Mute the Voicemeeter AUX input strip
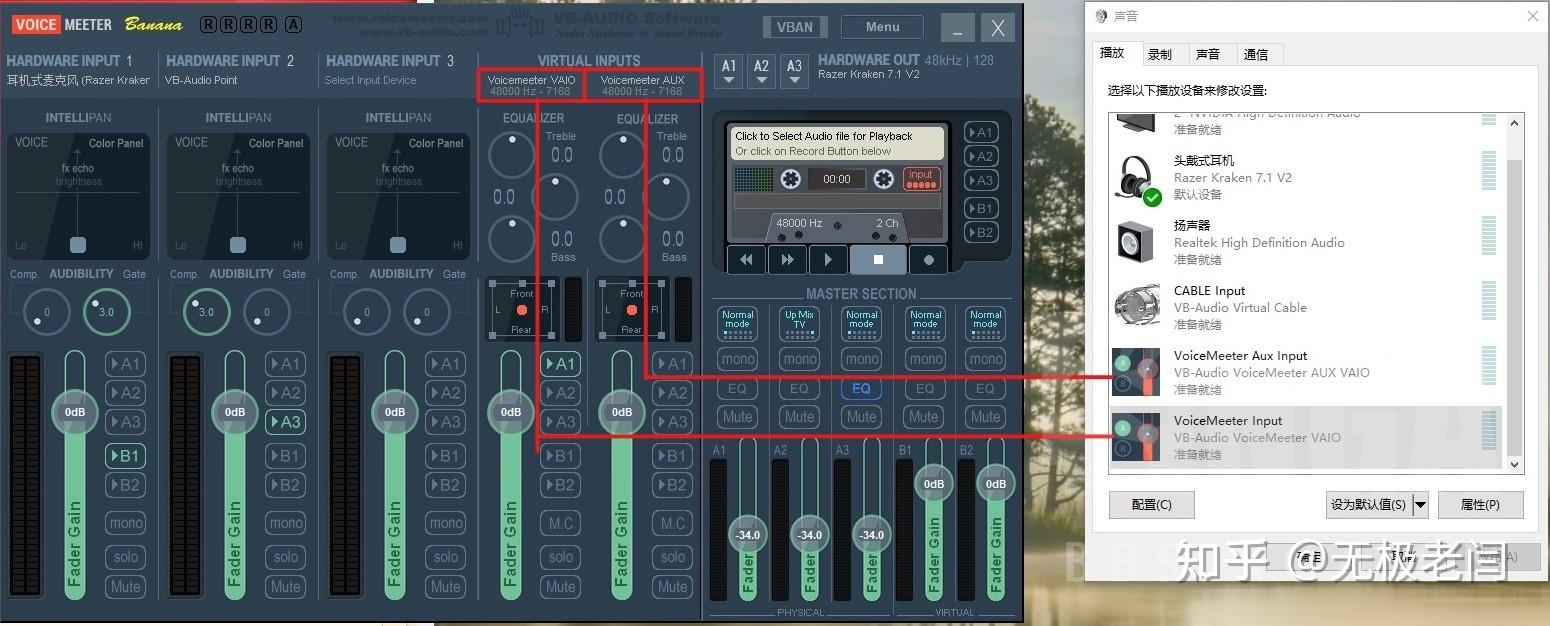This screenshot has height=626, width=1550. coord(672,587)
